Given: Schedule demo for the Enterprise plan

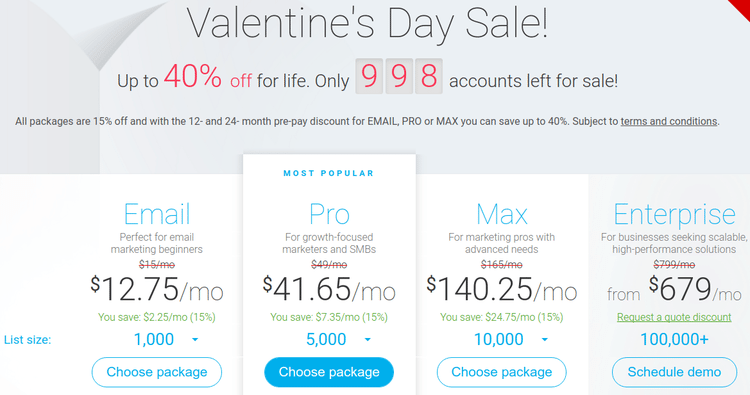Looking at the screenshot, I should point(674,372).
